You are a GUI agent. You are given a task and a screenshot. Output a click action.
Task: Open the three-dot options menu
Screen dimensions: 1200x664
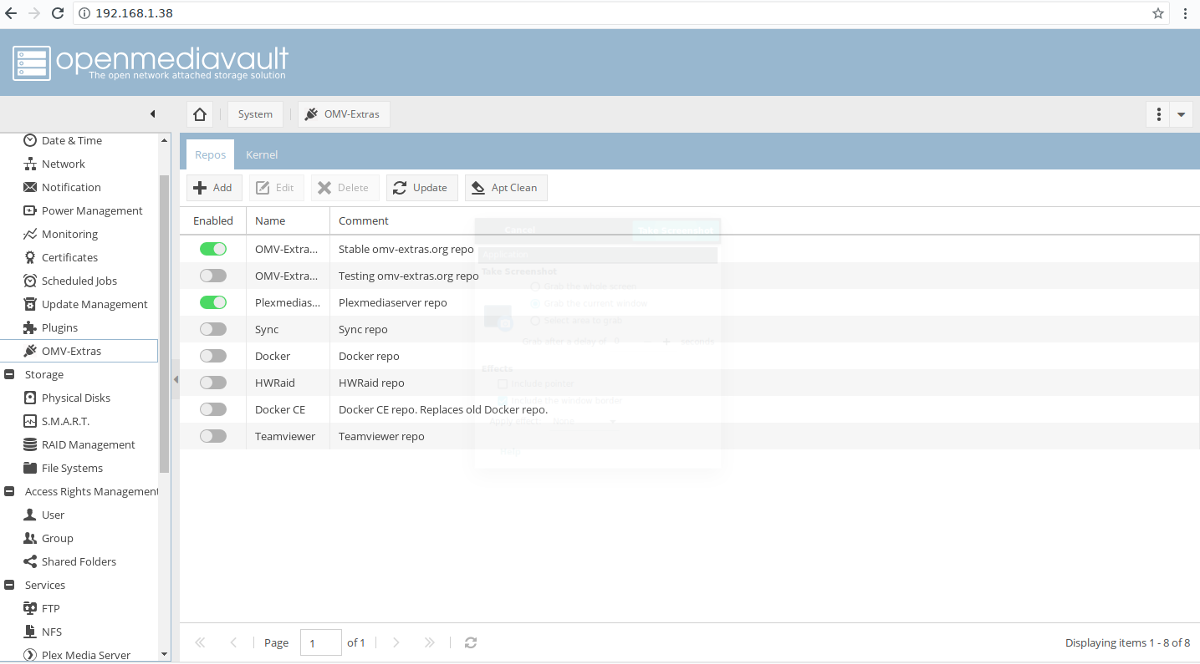1158,114
